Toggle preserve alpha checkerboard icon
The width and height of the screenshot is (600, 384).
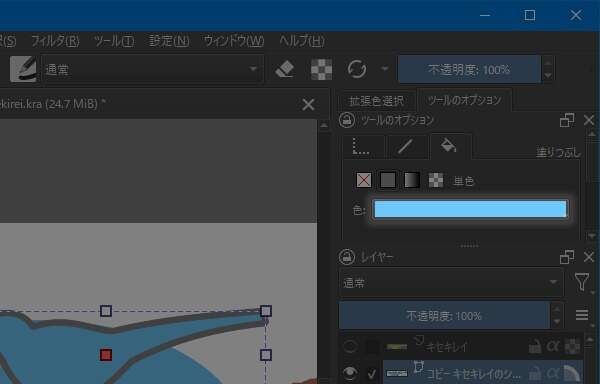[321, 69]
